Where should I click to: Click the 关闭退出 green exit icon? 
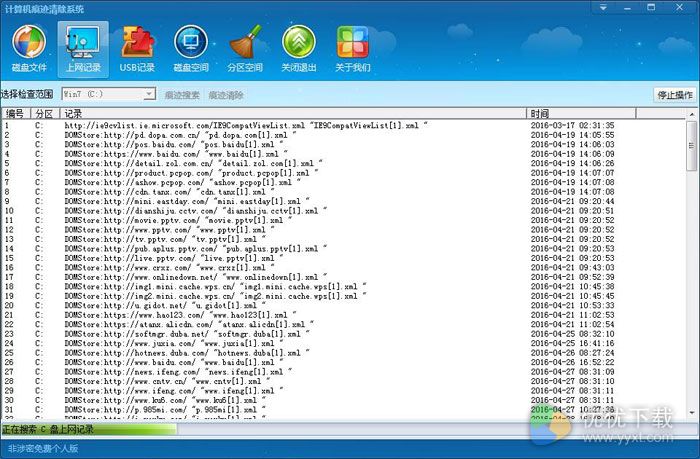tap(299, 49)
